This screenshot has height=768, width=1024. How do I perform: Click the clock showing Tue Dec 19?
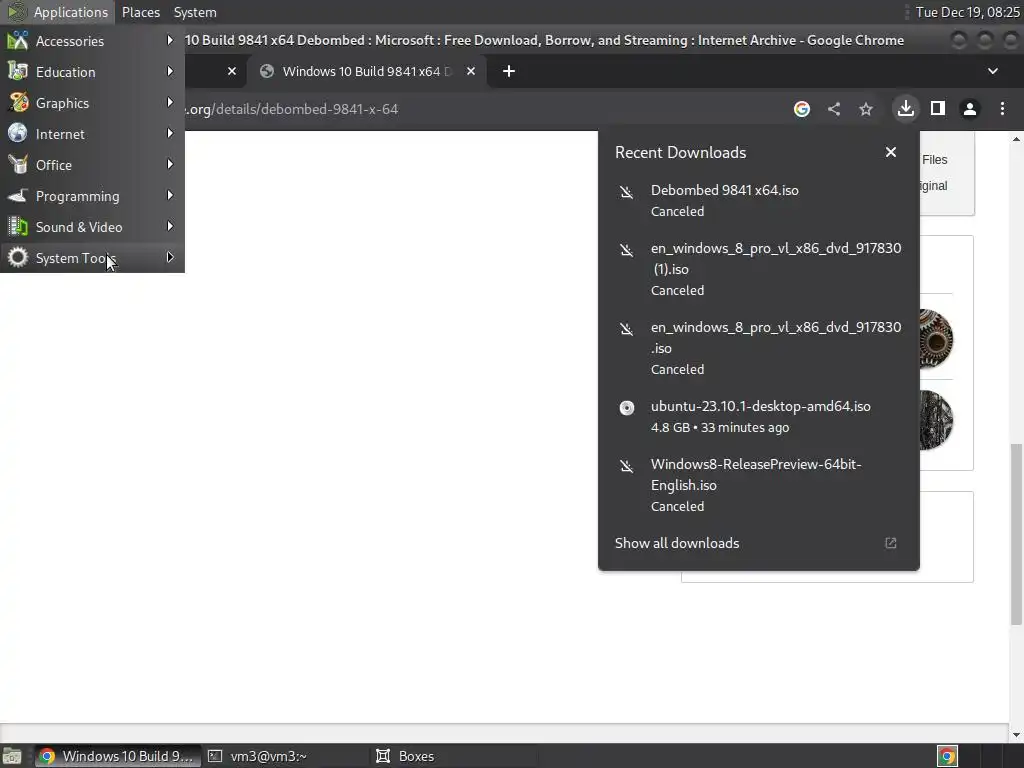[967, 12]
